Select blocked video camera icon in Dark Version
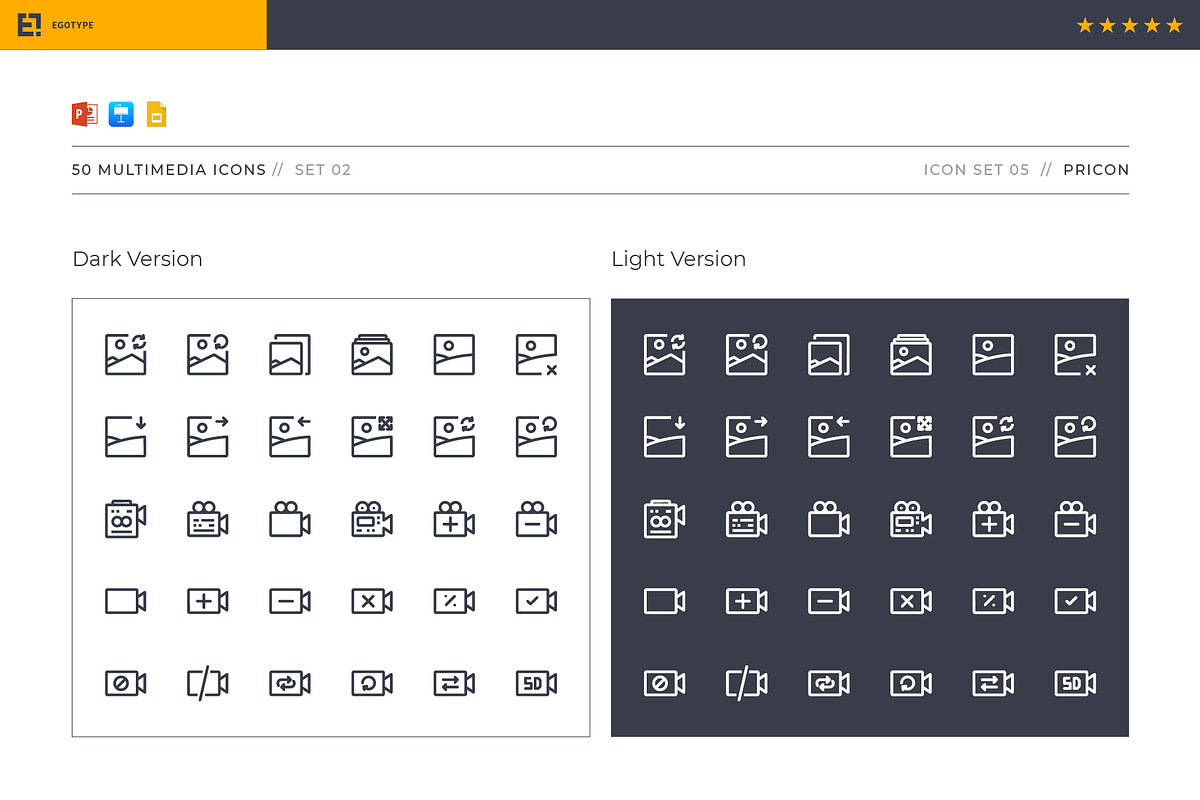The width and height of the screenshot is (1200, 800). coord(126,683)
